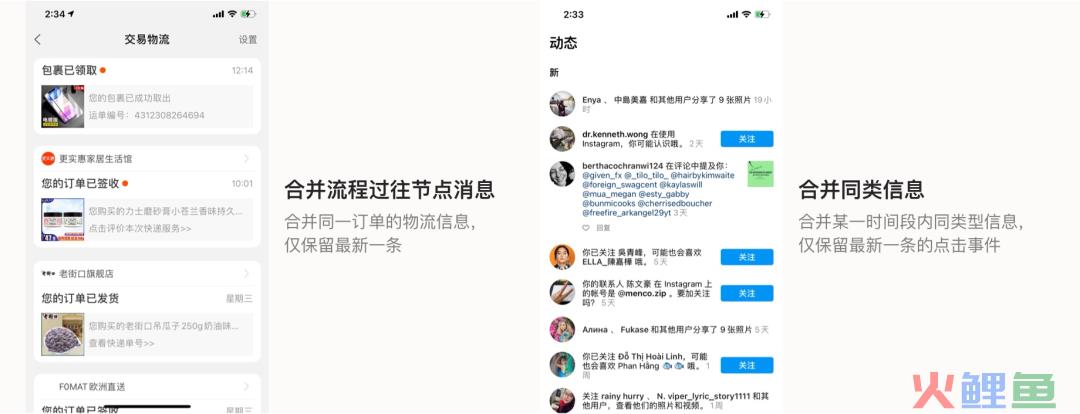Image resolution: width=1080 pixels, height=414 pixels.
Task: Follow ELLA_陳嘉樺 with 关注 button
Action: click(747, 257)
